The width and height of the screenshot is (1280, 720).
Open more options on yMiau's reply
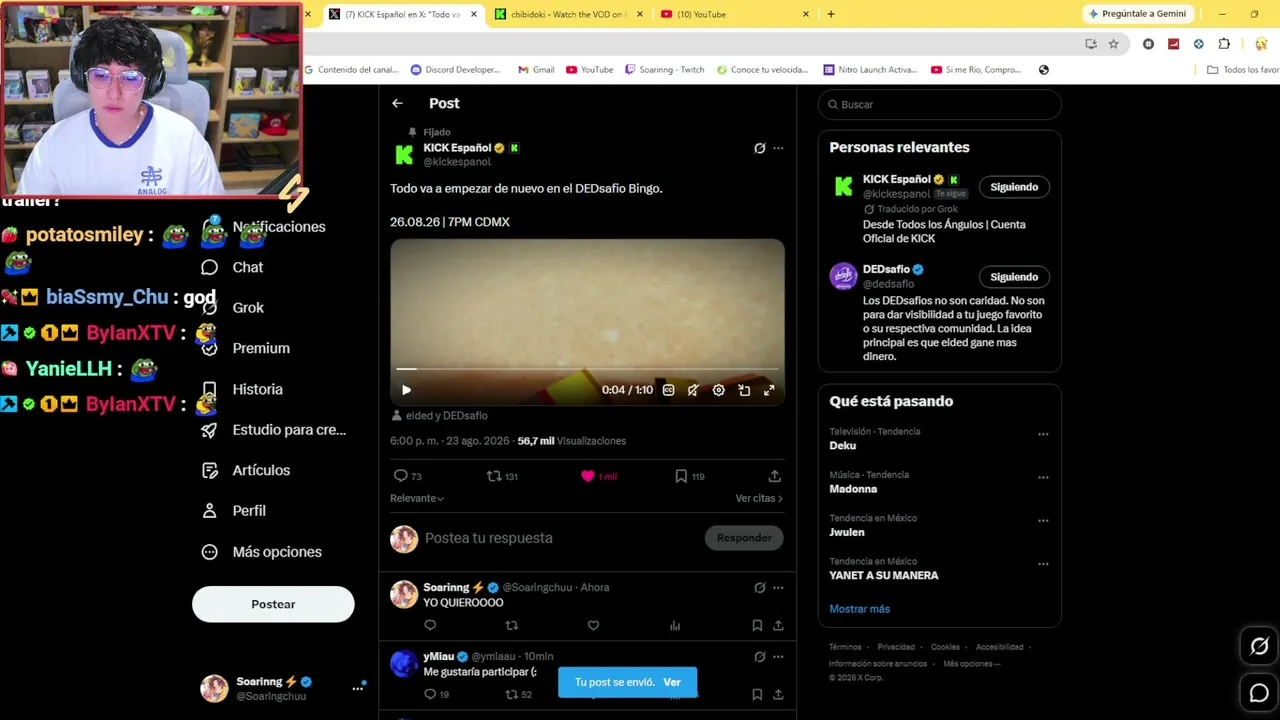778,657
